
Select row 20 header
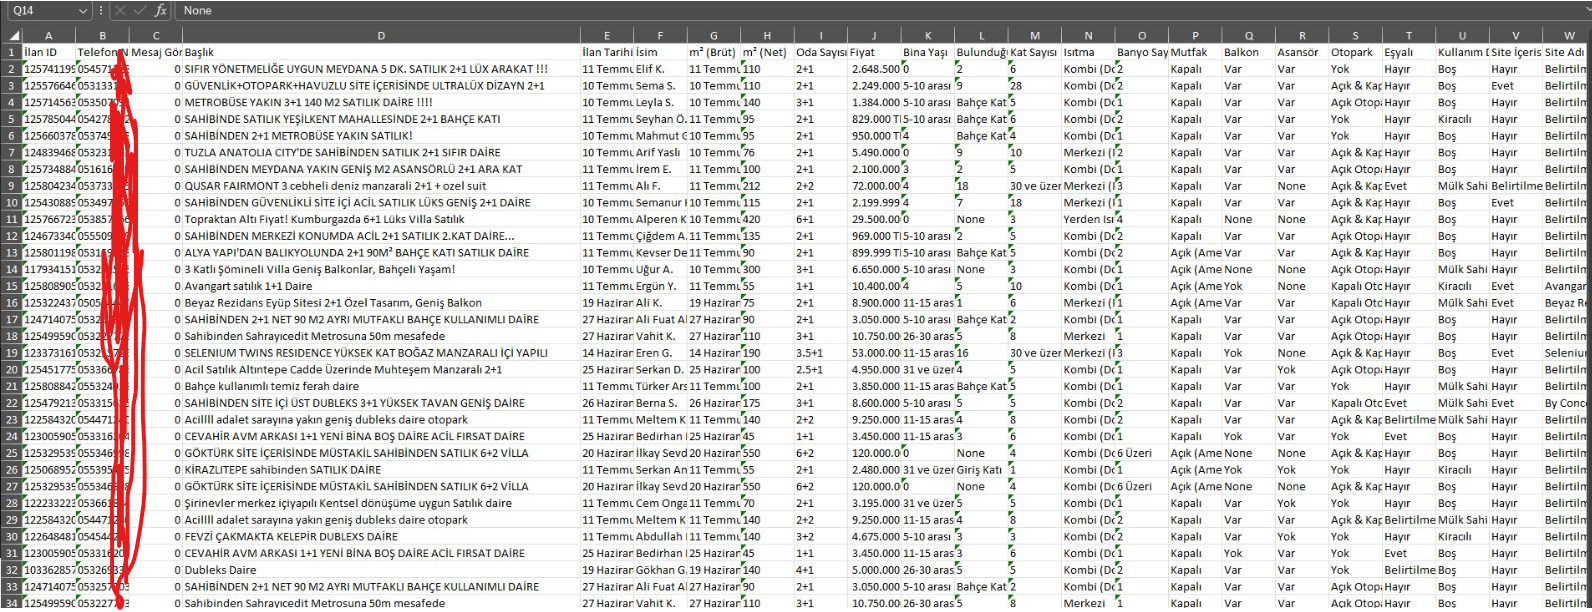[x=11, y=369]
